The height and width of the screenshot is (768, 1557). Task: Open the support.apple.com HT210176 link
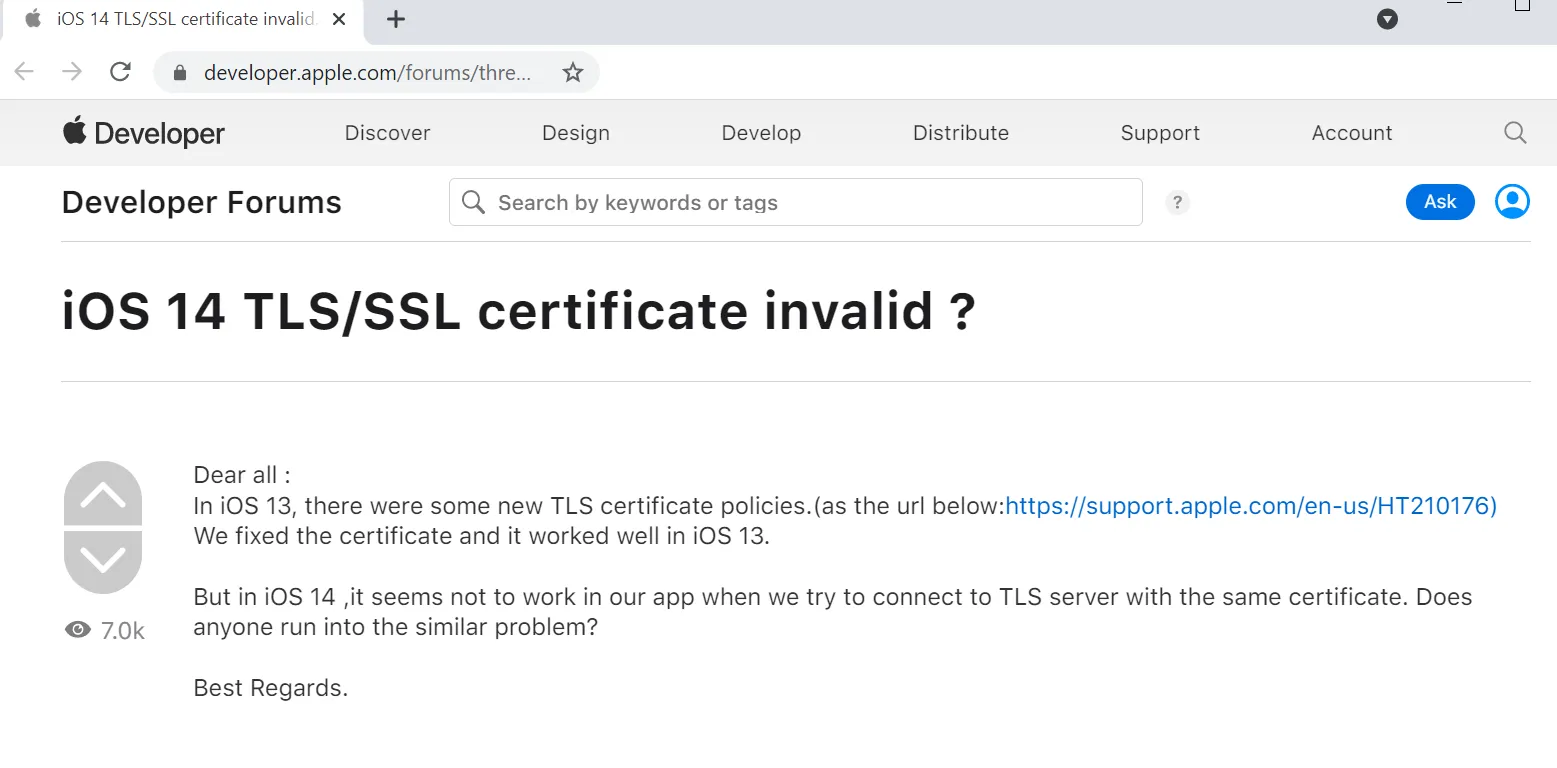coord(1251,506)
